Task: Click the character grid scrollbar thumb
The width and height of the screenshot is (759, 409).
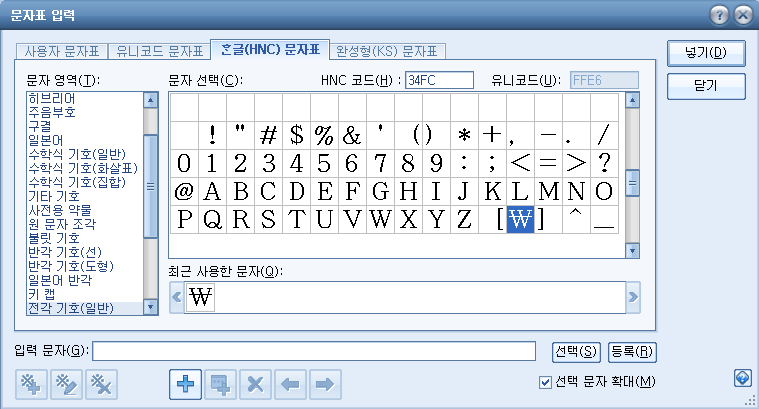Action: tap(632, 183)
